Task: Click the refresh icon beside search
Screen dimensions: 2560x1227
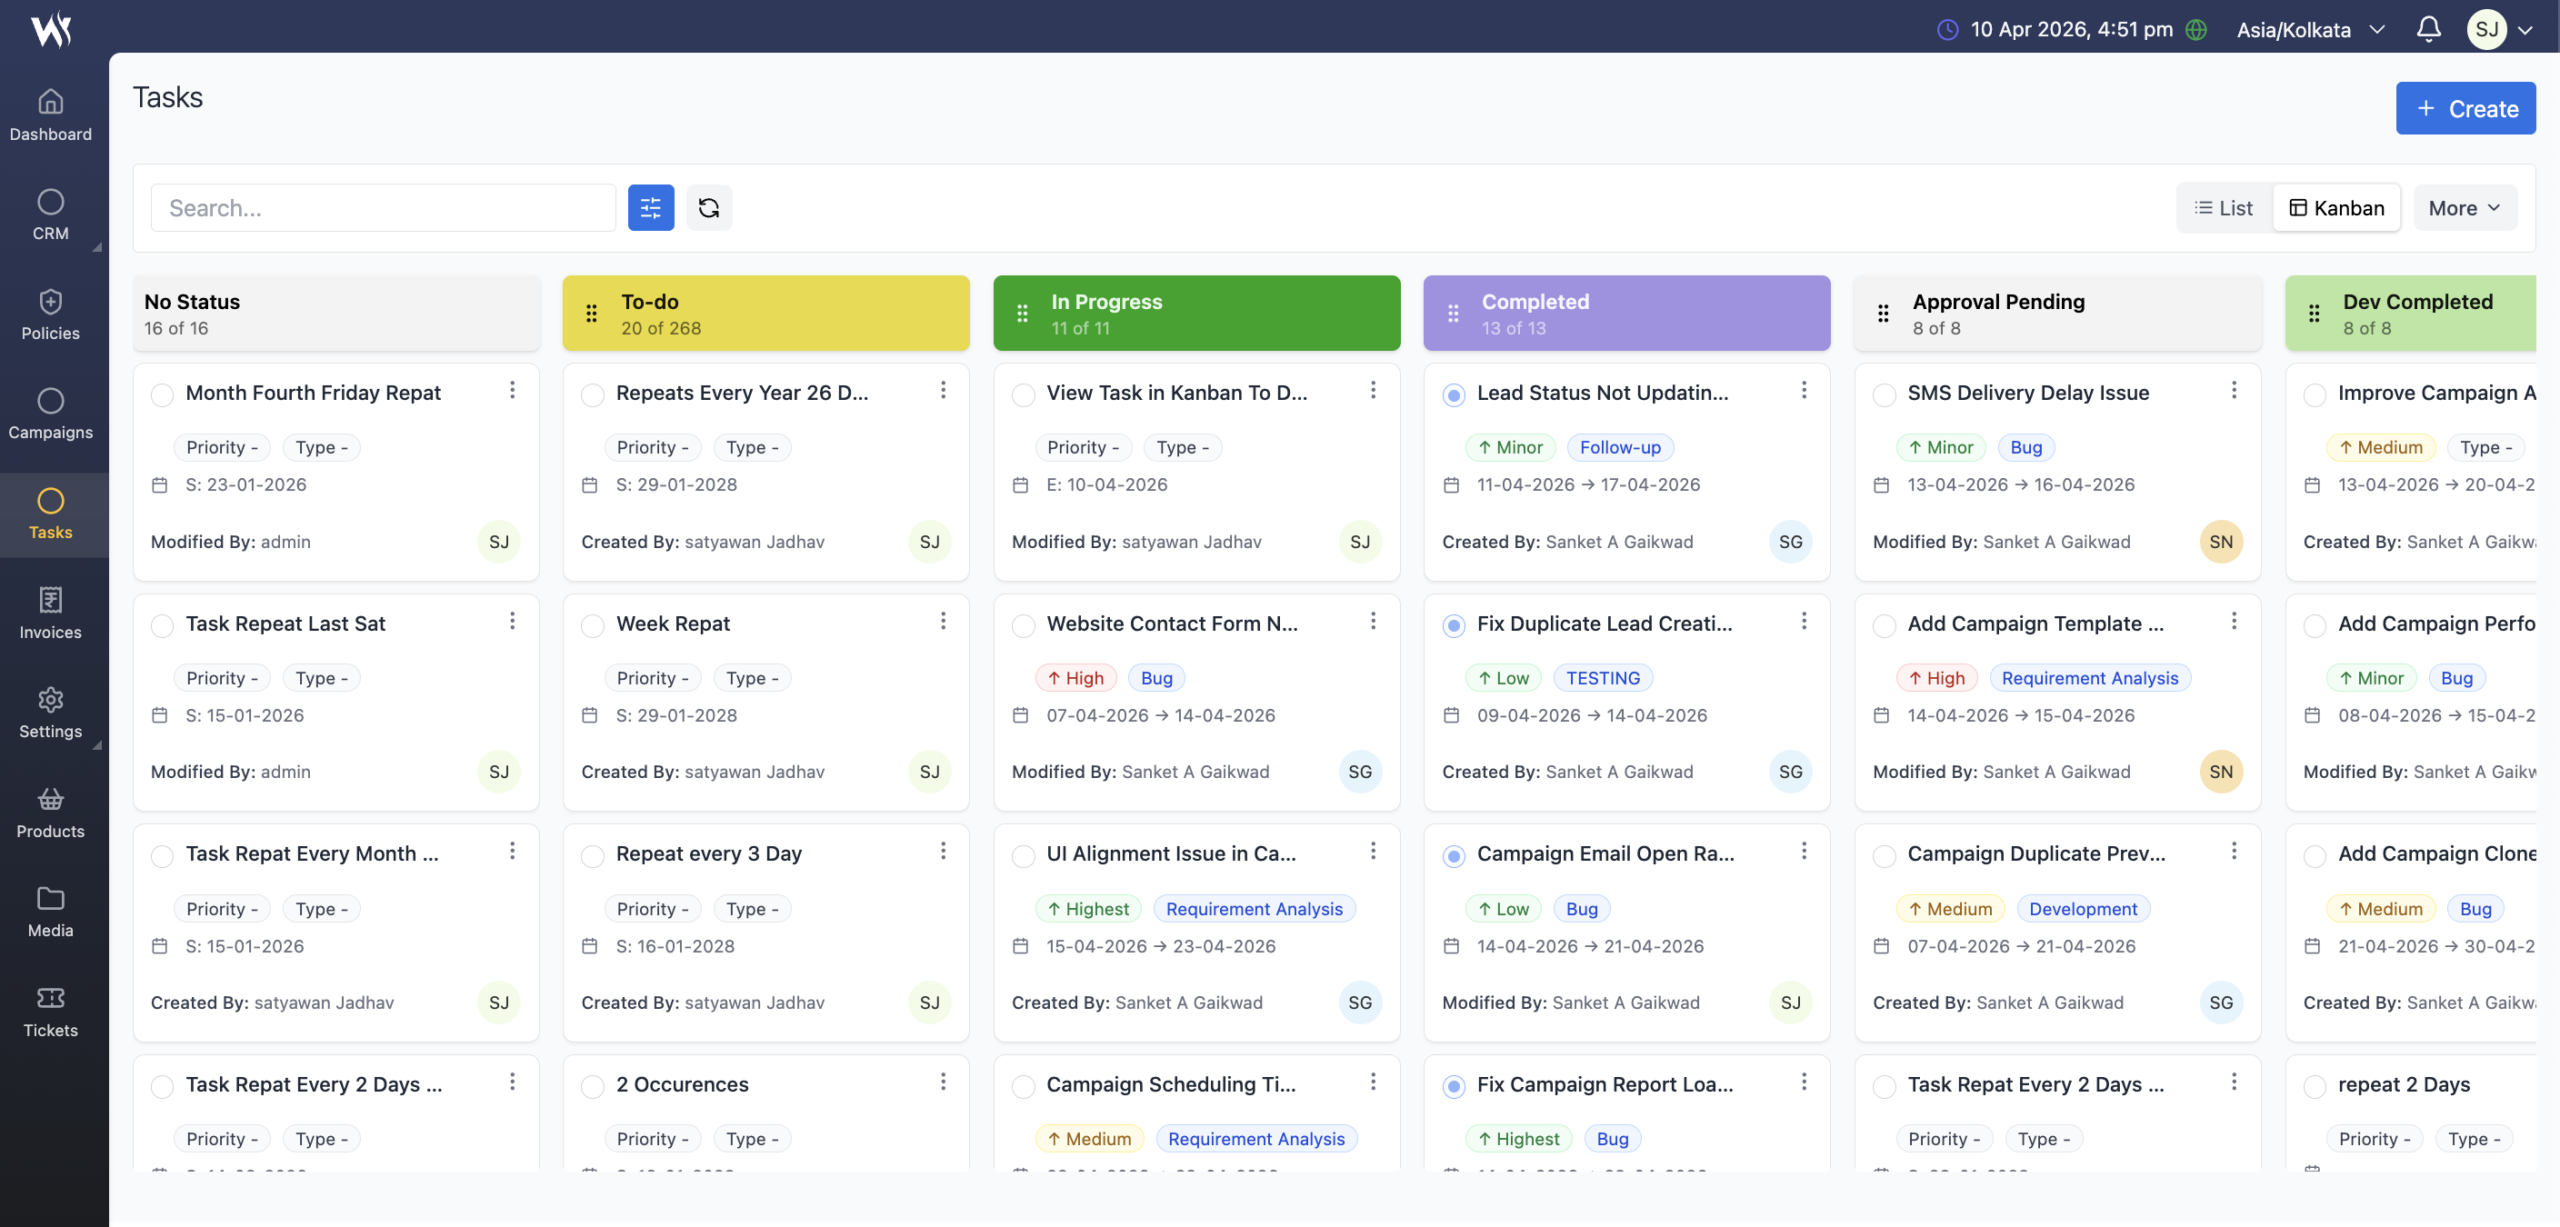Action: [x=709, y=208]
